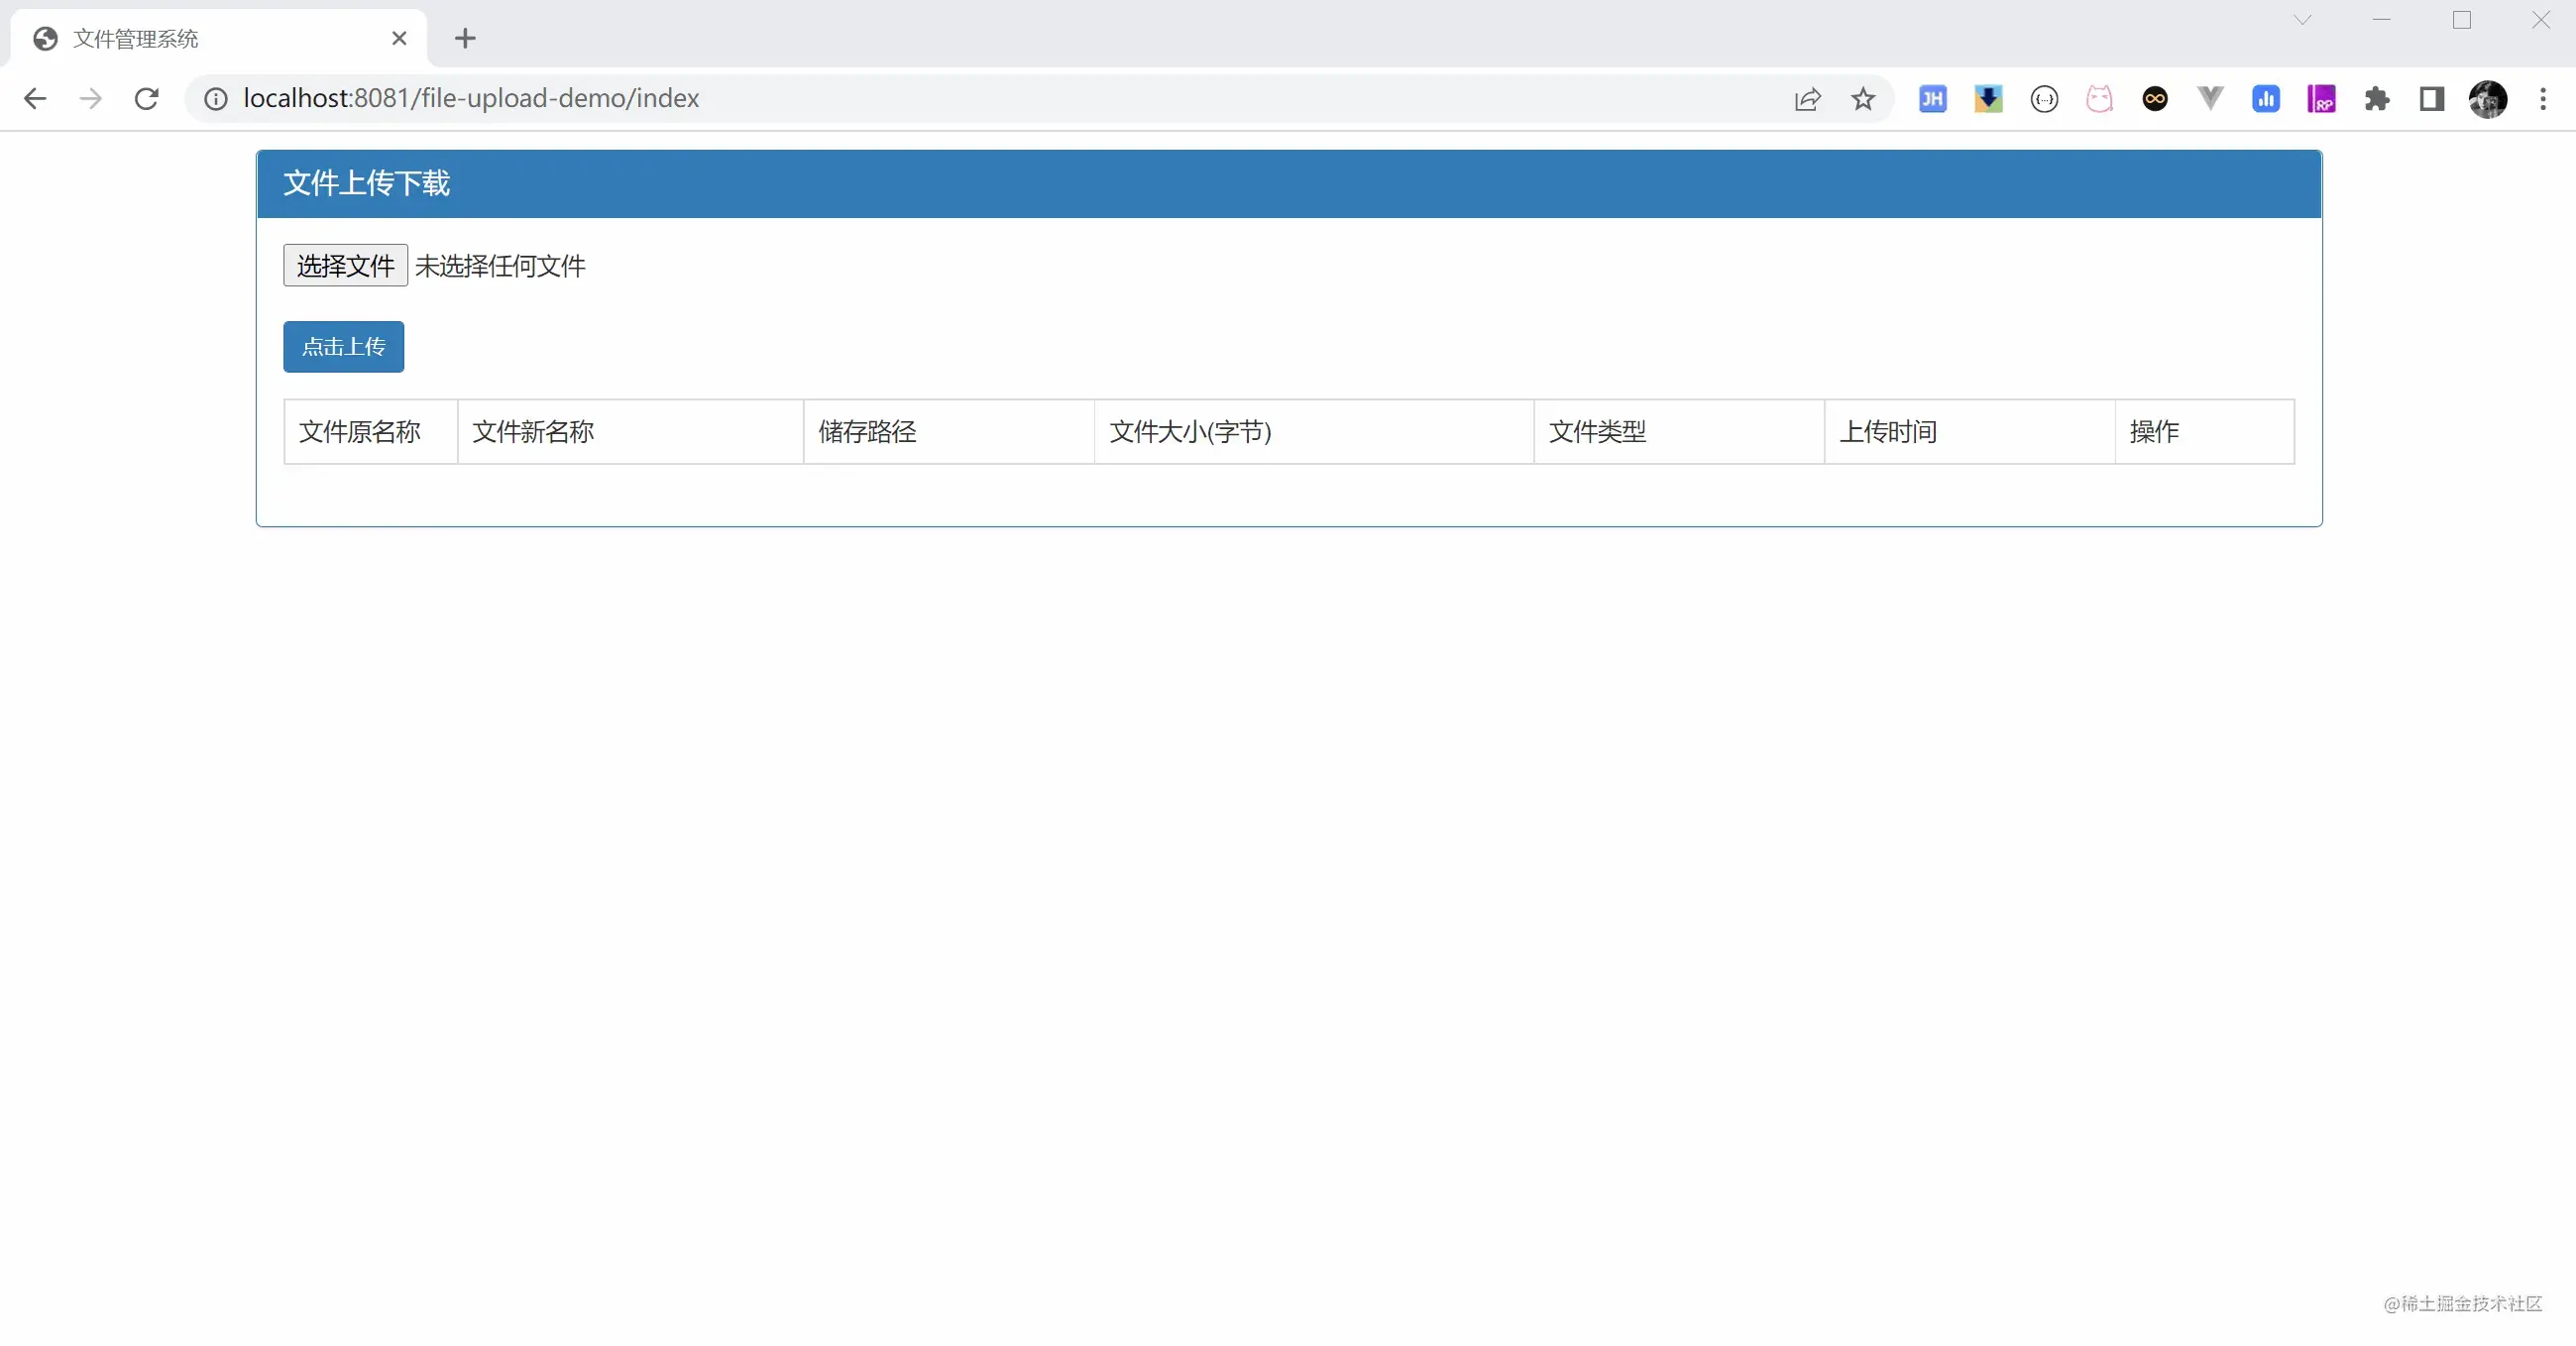The width and height of the screenshot is (2576, 1346).
Task: Open the profile avatar menu
Action: tap(2487, 98)
